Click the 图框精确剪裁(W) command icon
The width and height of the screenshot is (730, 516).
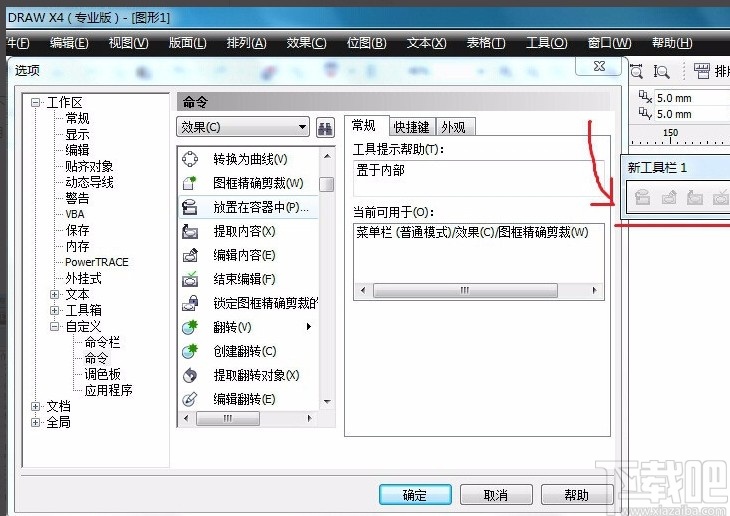pos(190,183)
